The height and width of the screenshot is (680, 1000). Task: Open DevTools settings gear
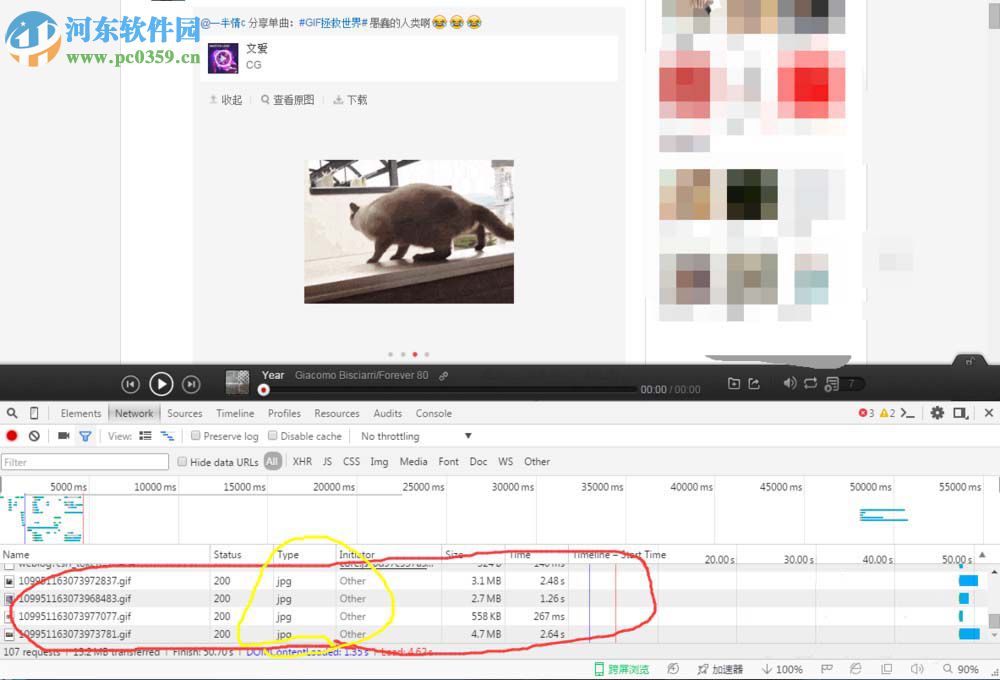937,412
